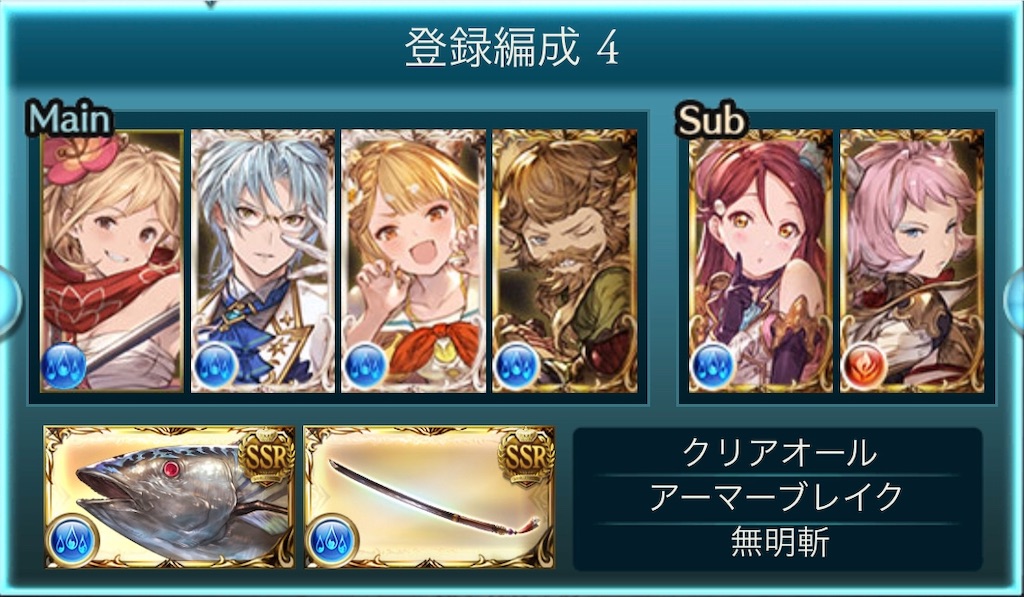Select the blonde main character with red scarf
Viewport: 1024px width, 597px height.
point(112,261)
